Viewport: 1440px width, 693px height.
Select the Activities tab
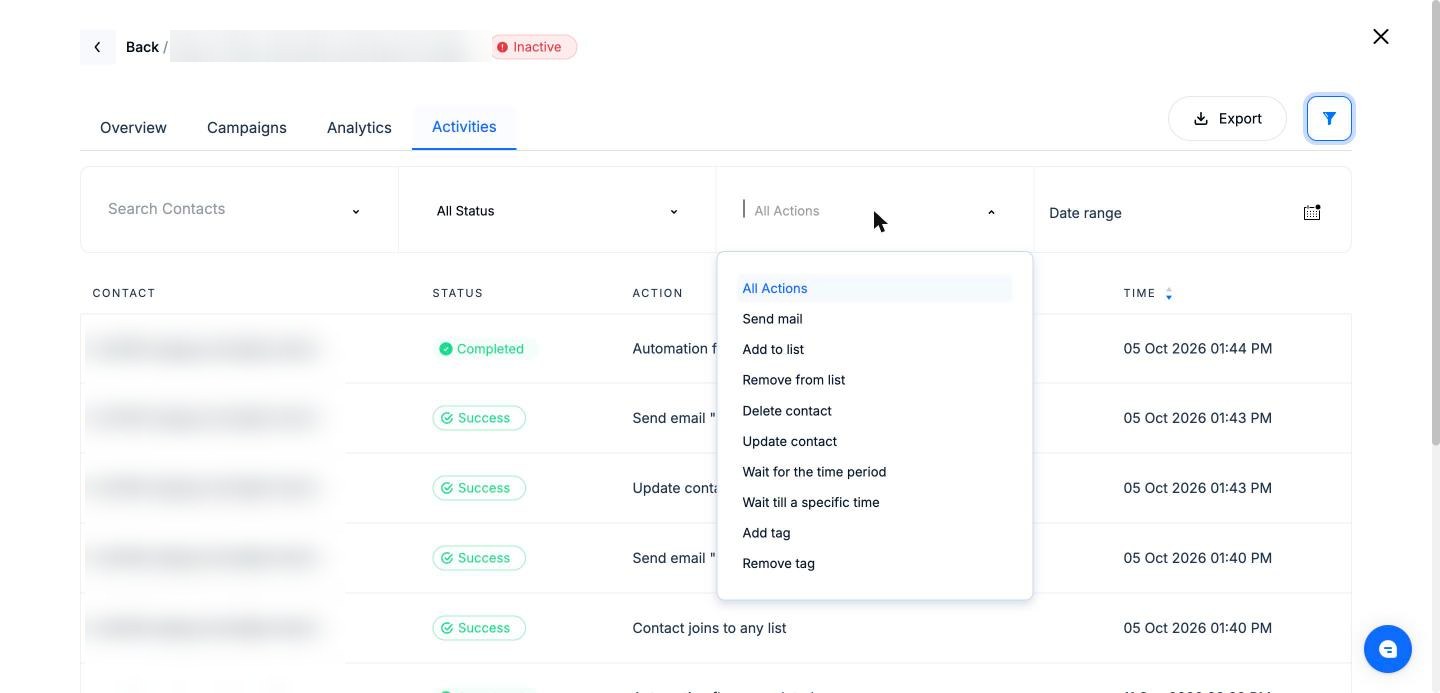pyautogui.click(x=464, y=127)
